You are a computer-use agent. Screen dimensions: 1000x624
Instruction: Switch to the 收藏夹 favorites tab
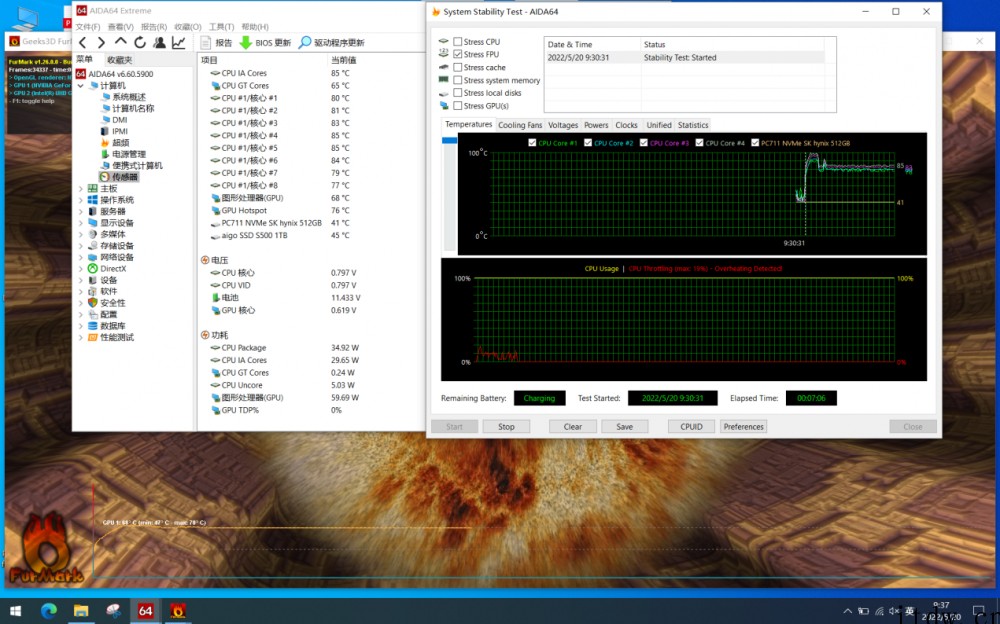click(119, 60)
